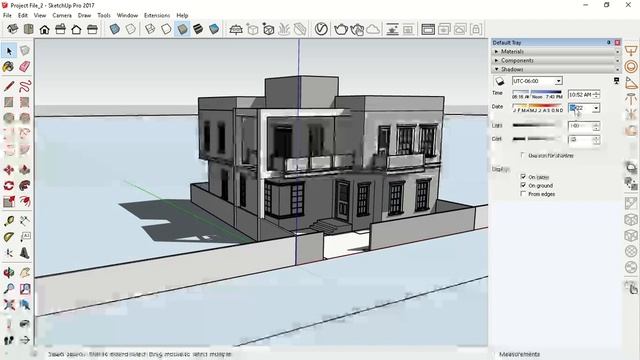Pin the Default Tray auto-hide button

click(x=609, y=42)
